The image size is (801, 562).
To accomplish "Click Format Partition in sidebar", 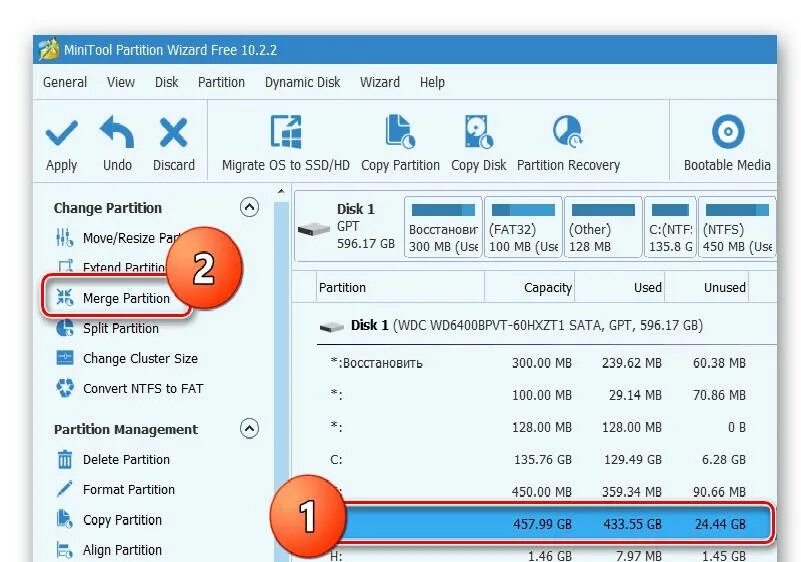I will point(115,489).
